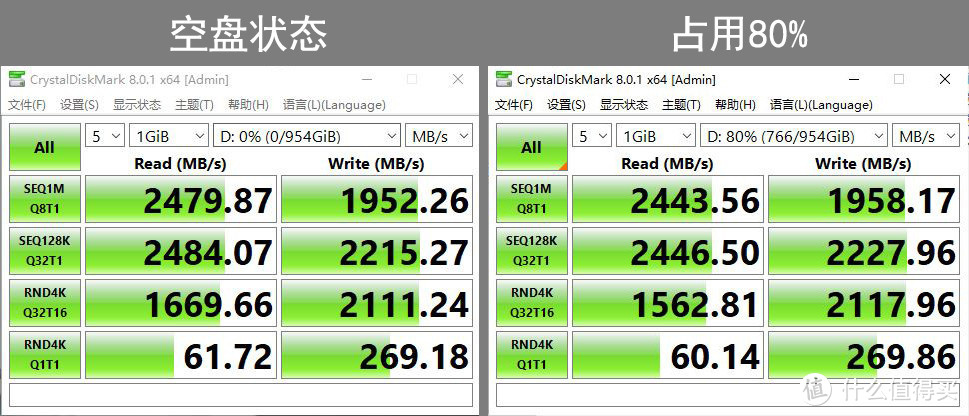Open 帮助(H) menu in right window

click(x=735, y=105)
